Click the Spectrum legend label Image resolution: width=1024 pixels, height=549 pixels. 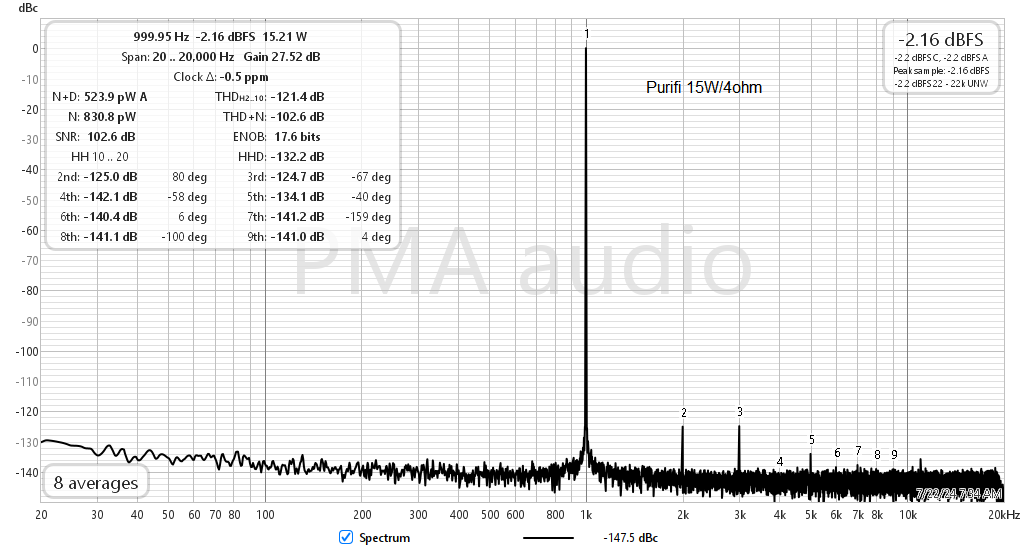385,538
